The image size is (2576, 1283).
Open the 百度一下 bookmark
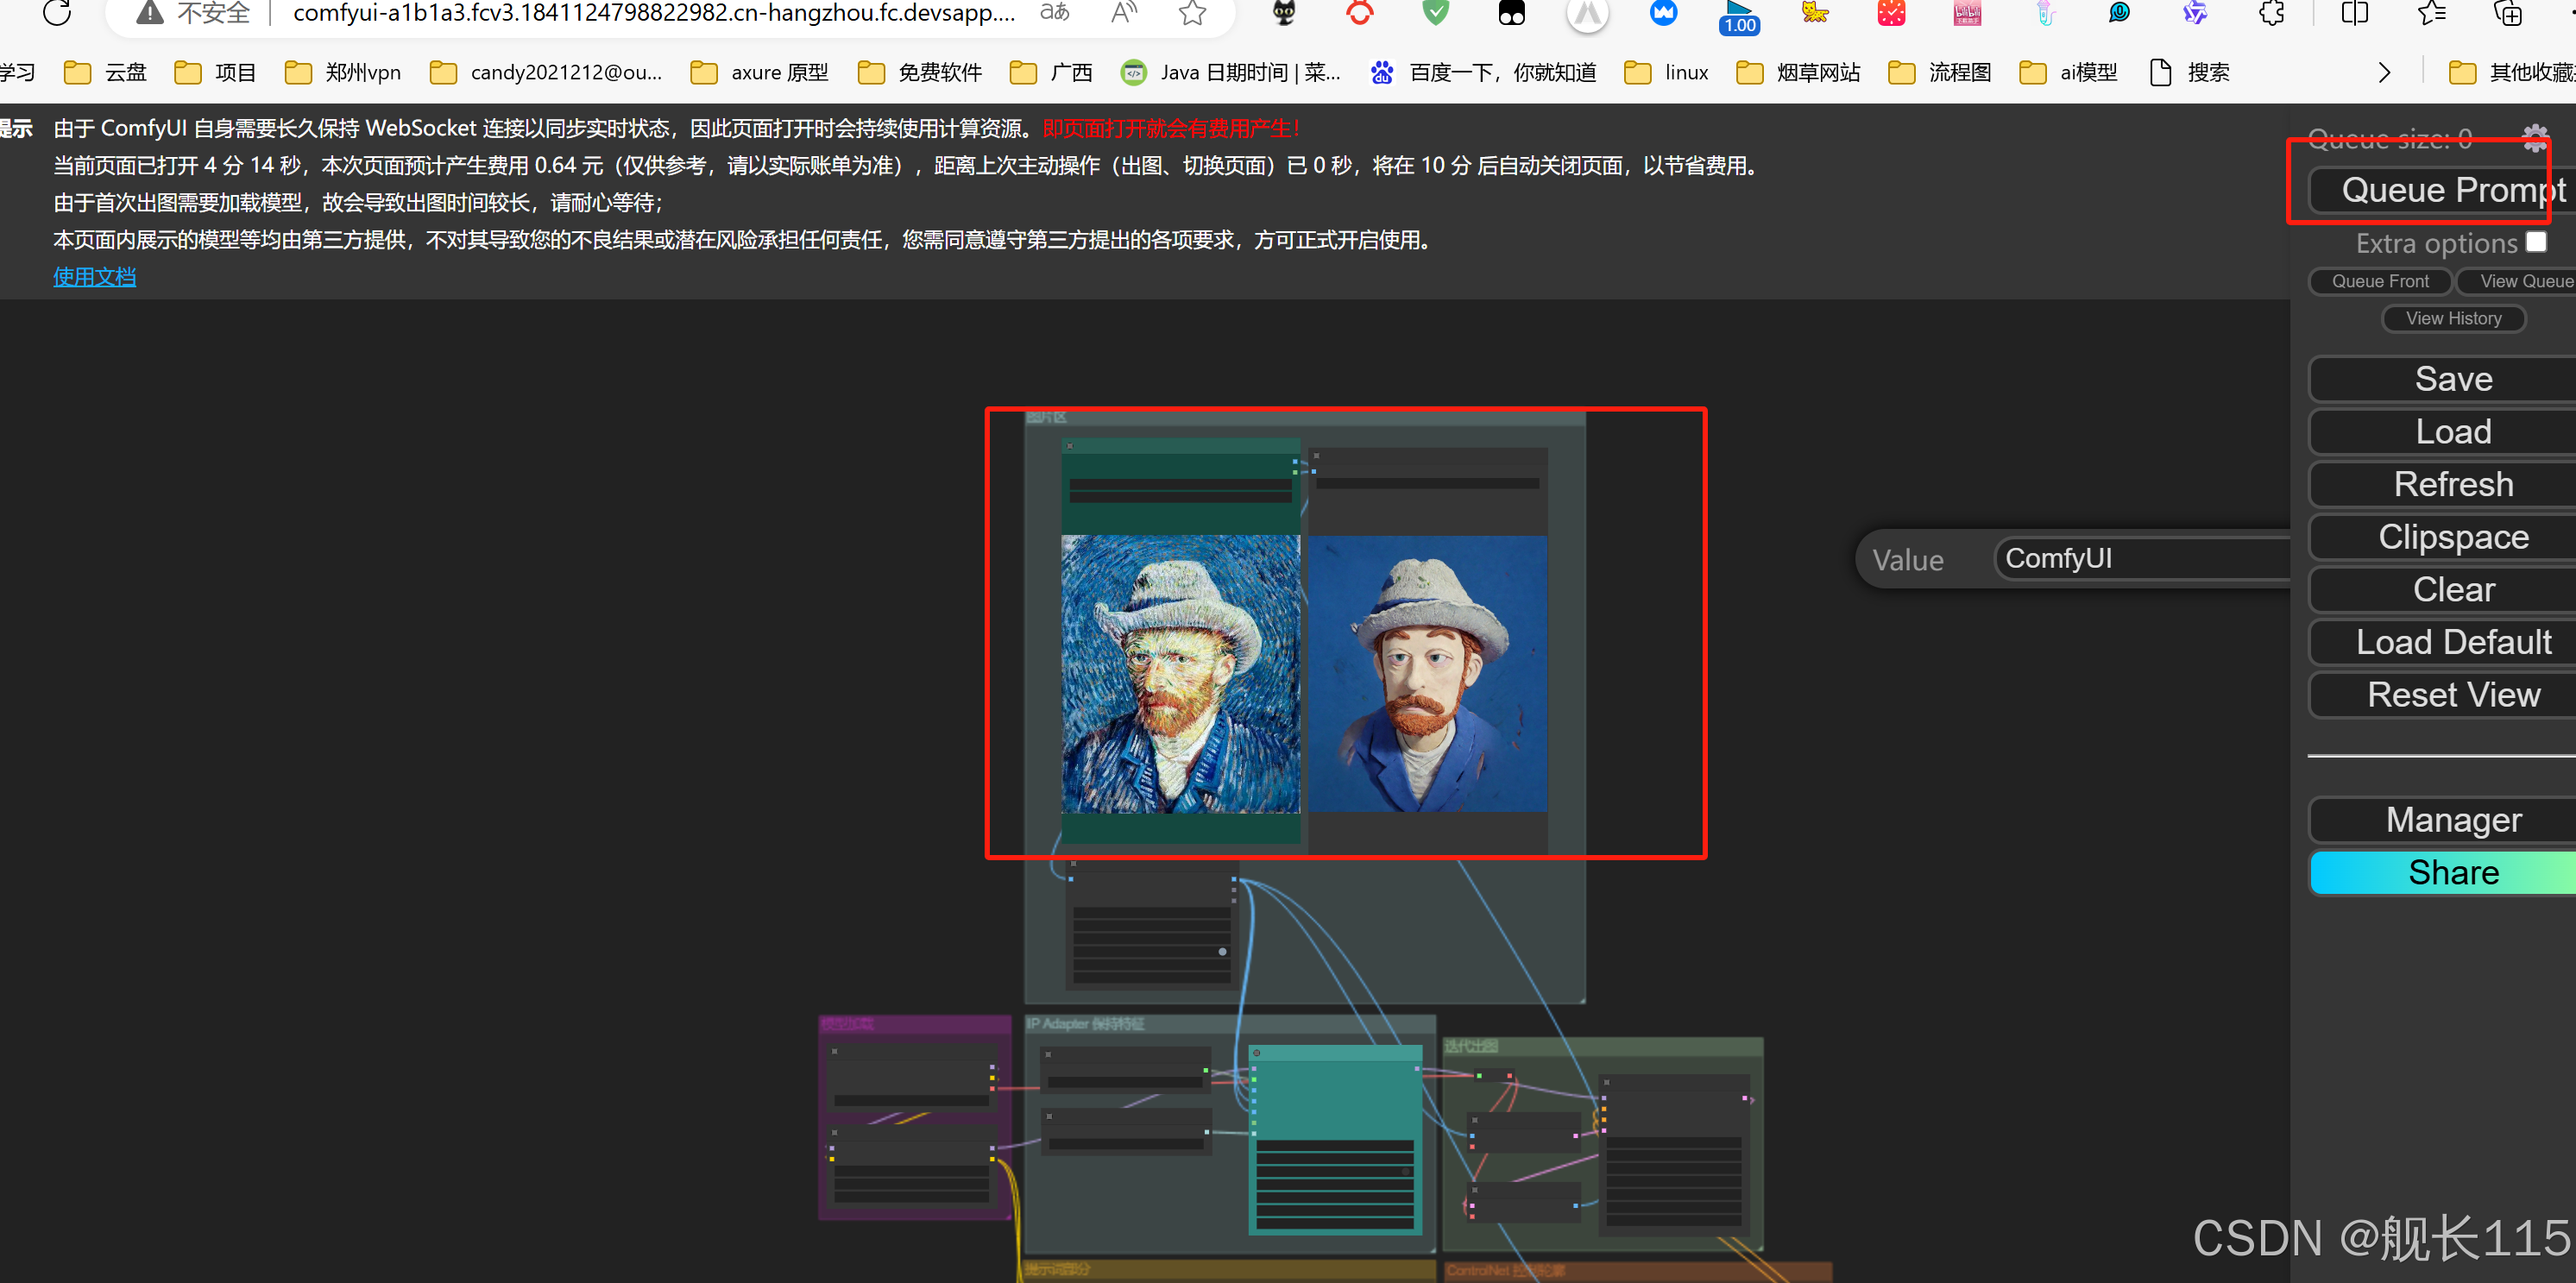pyautogui.click(x=1484, y=72)
